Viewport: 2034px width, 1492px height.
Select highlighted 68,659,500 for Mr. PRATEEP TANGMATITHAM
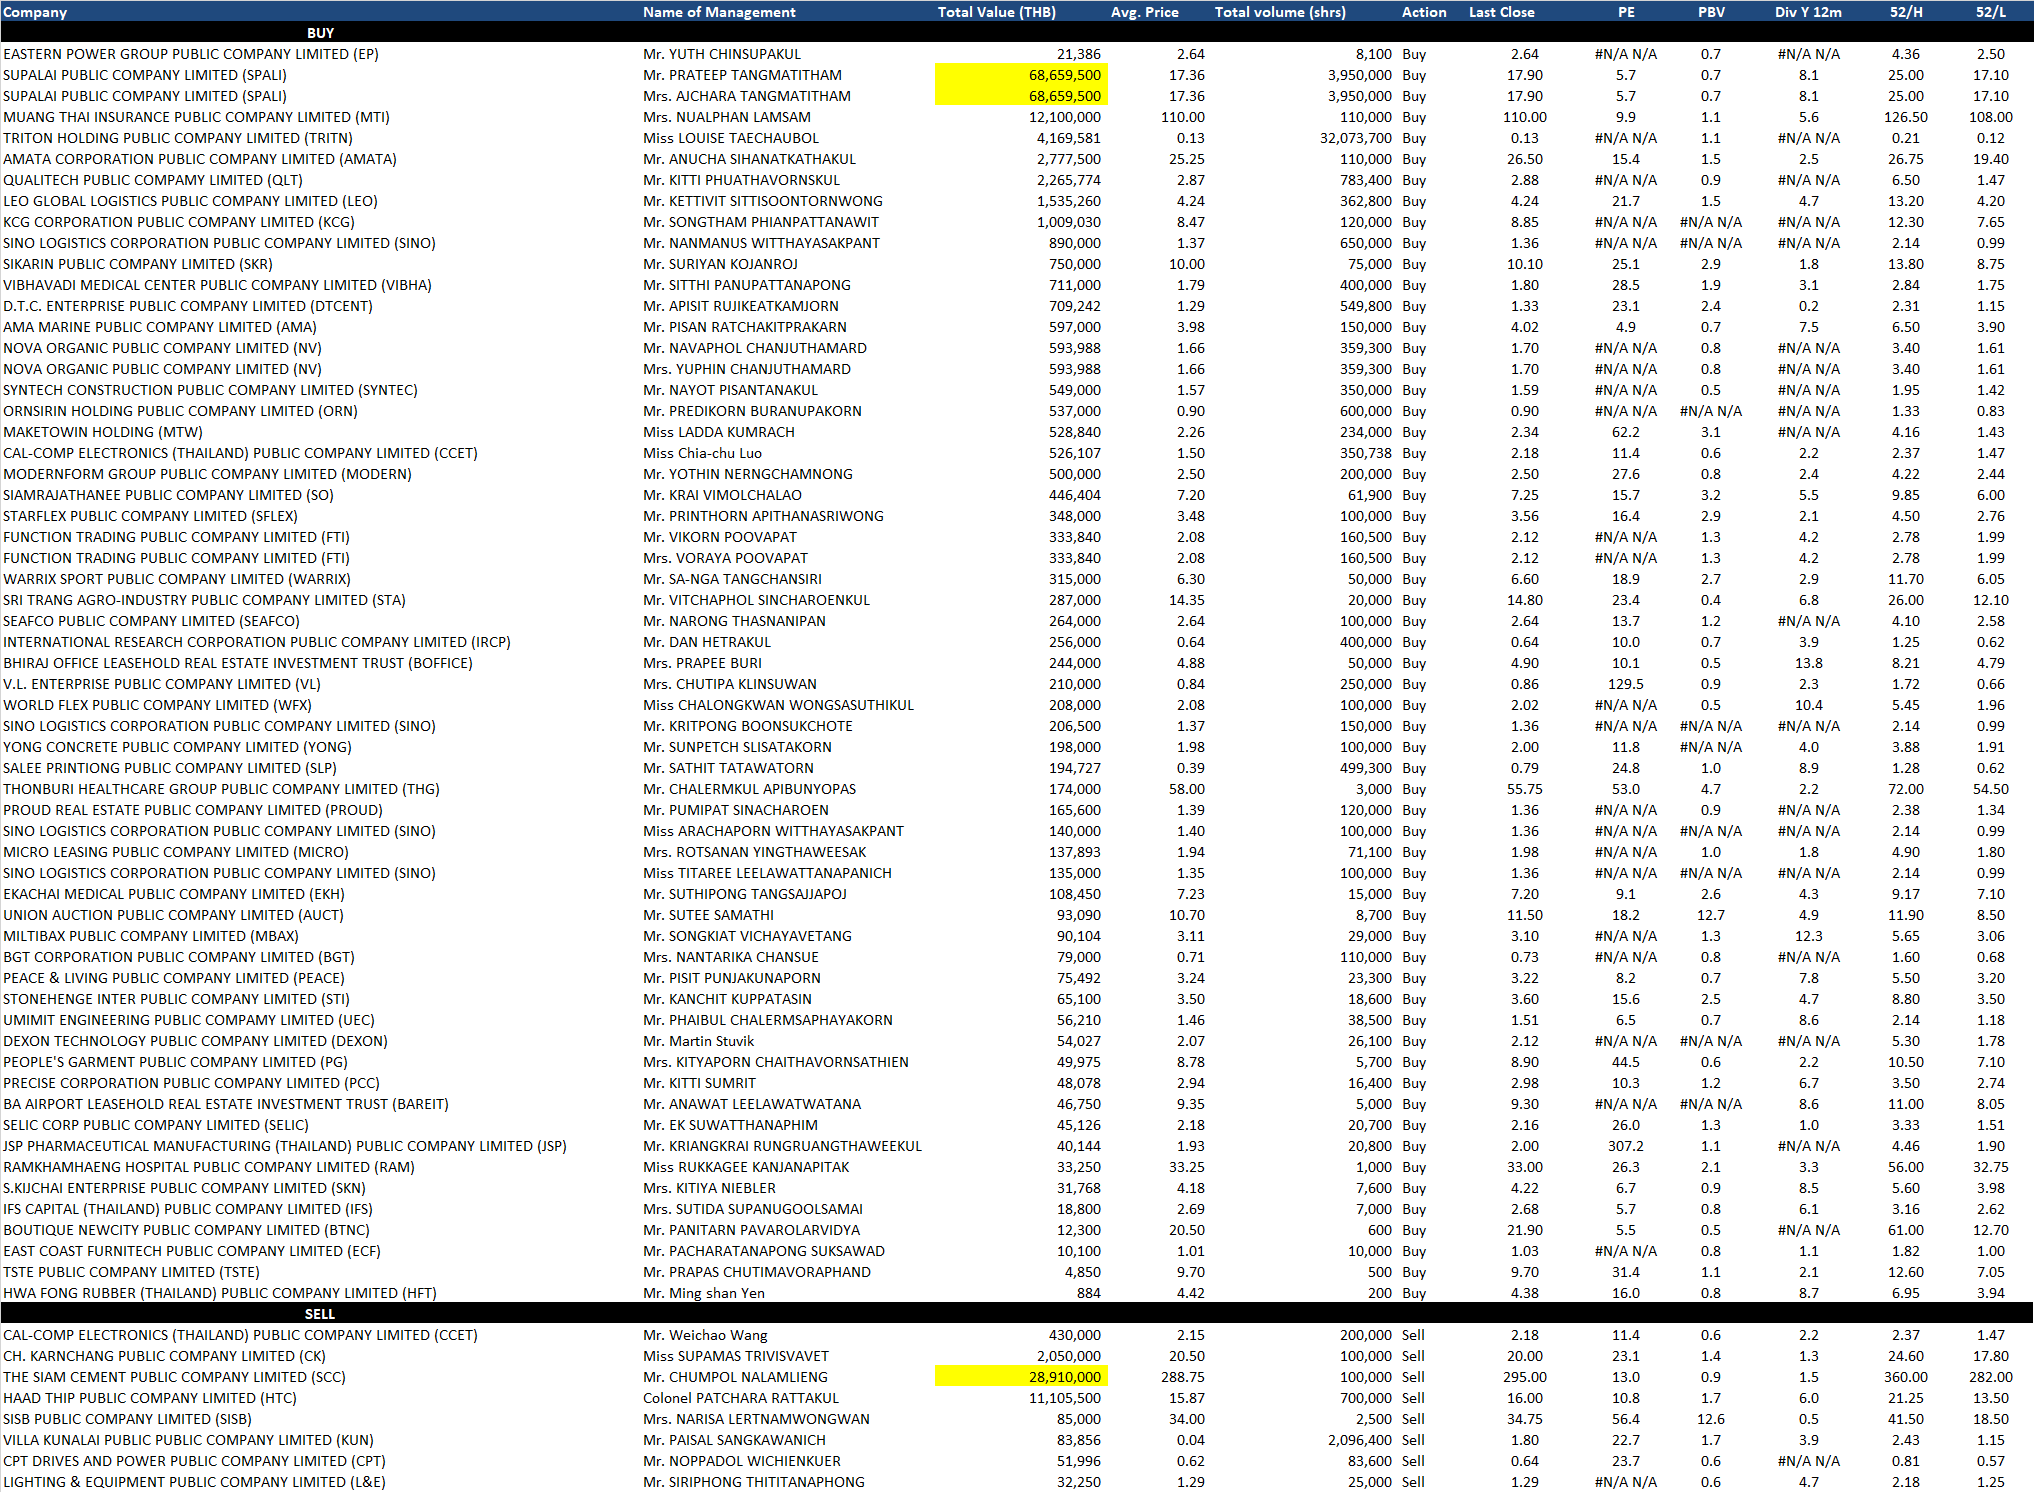(1021, 75)
